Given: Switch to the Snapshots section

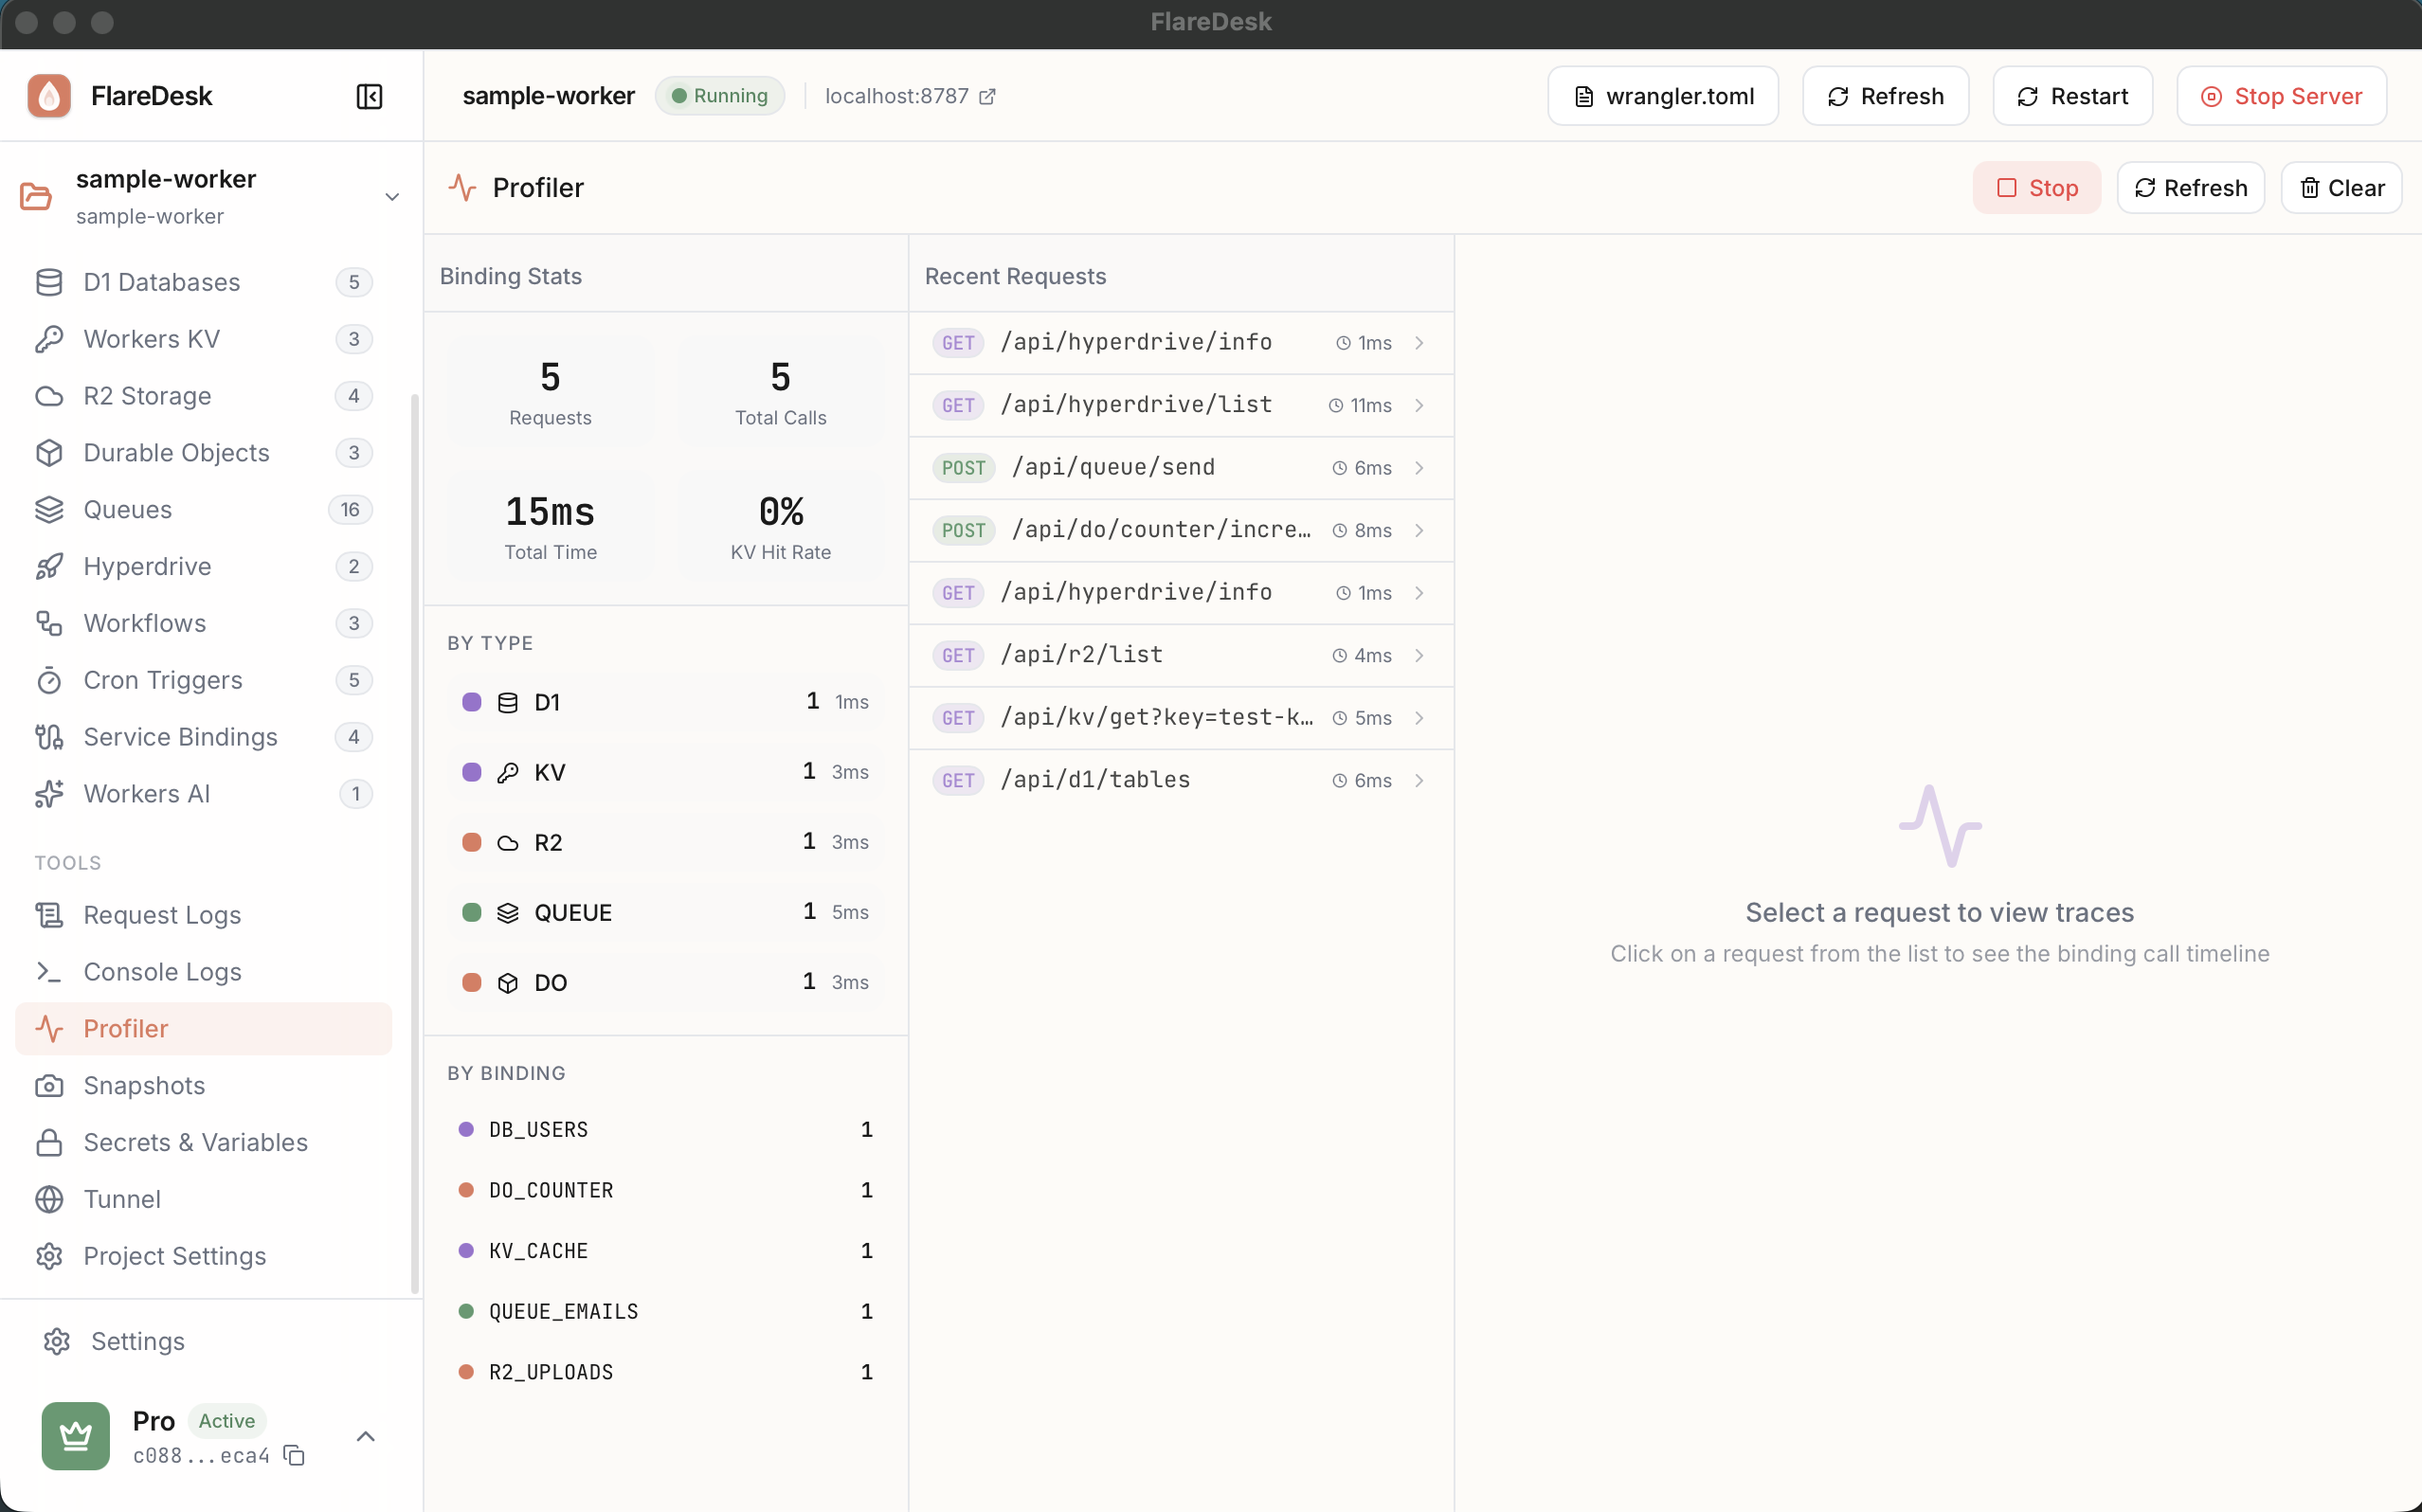Looking at the screenshot, I should coord(143,1085).
